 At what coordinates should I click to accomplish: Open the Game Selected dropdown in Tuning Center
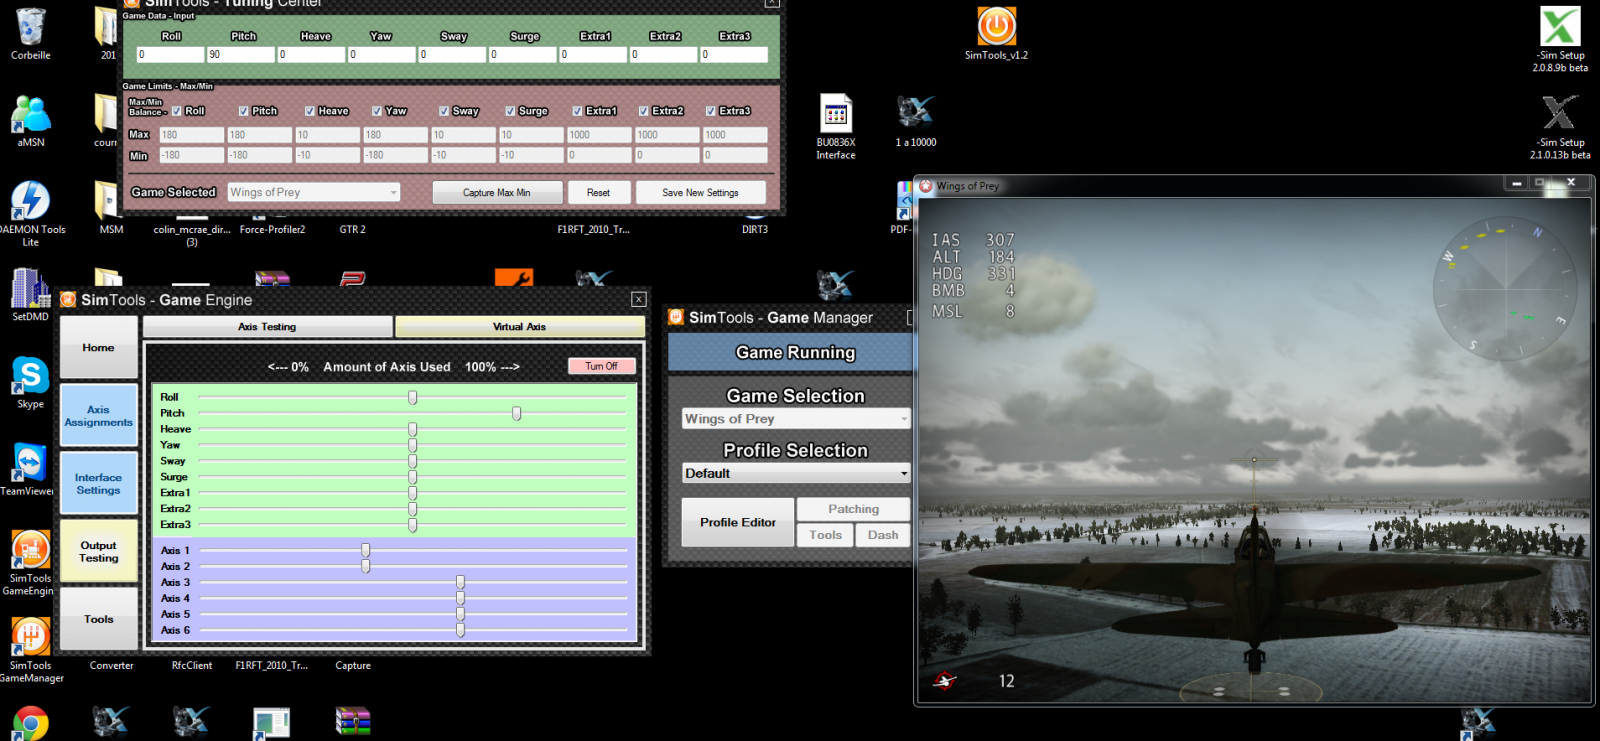point(314,192)
